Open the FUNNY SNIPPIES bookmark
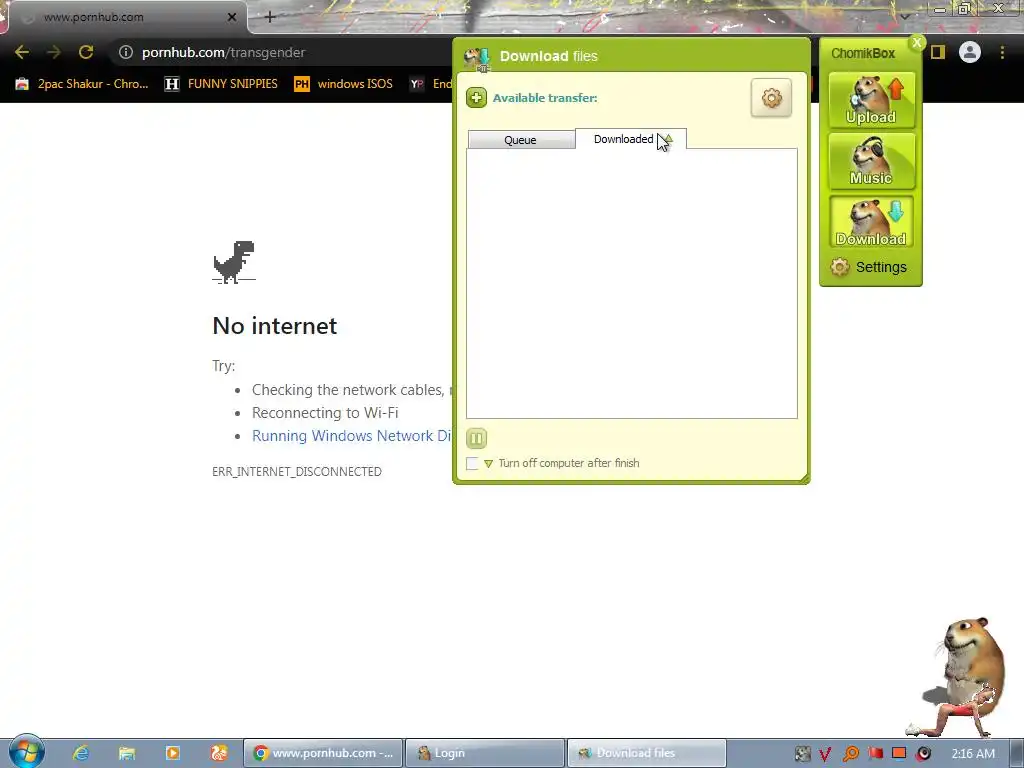 pos(221,84)
